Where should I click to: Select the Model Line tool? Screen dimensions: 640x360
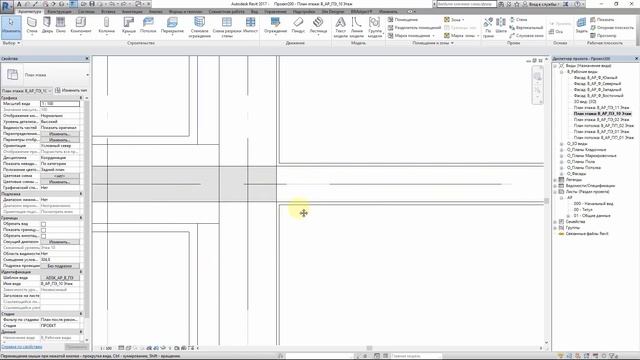point(357,27)
